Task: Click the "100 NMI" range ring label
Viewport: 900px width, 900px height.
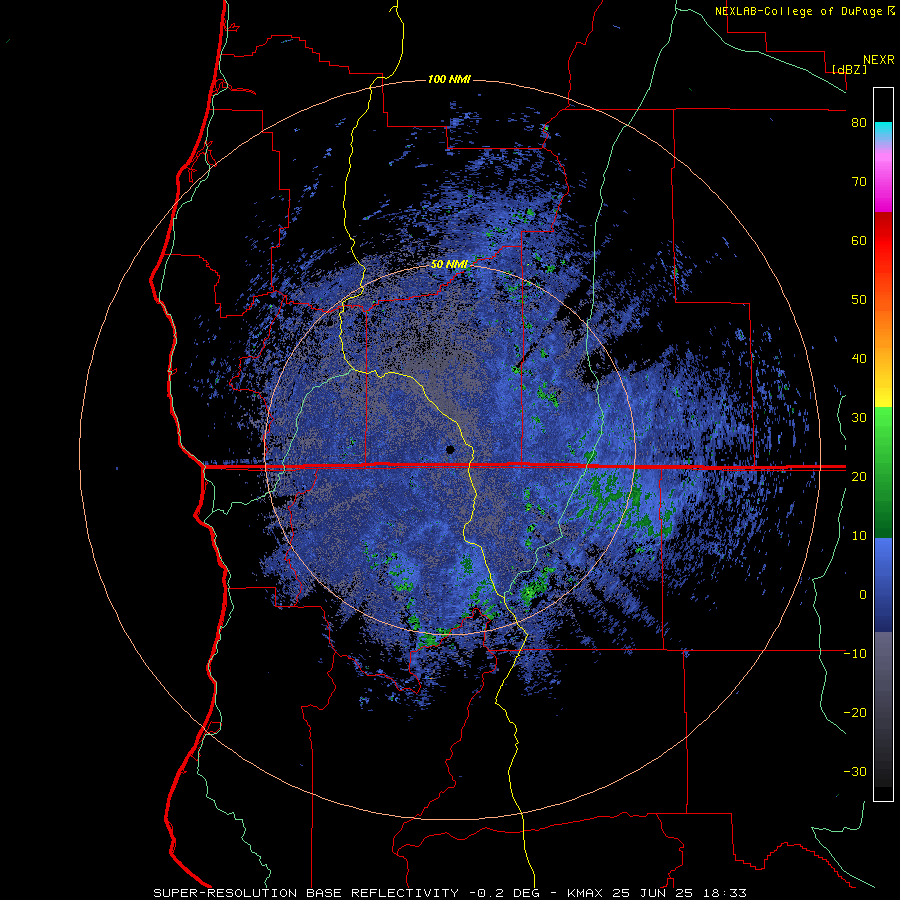Action: [449, 79]
